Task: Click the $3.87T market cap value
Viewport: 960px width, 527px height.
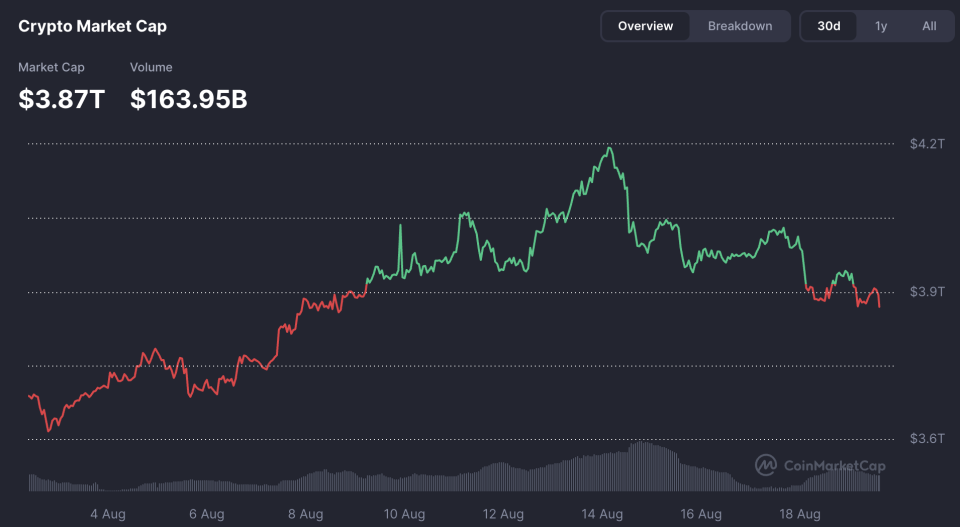Action: click(61, 99)
